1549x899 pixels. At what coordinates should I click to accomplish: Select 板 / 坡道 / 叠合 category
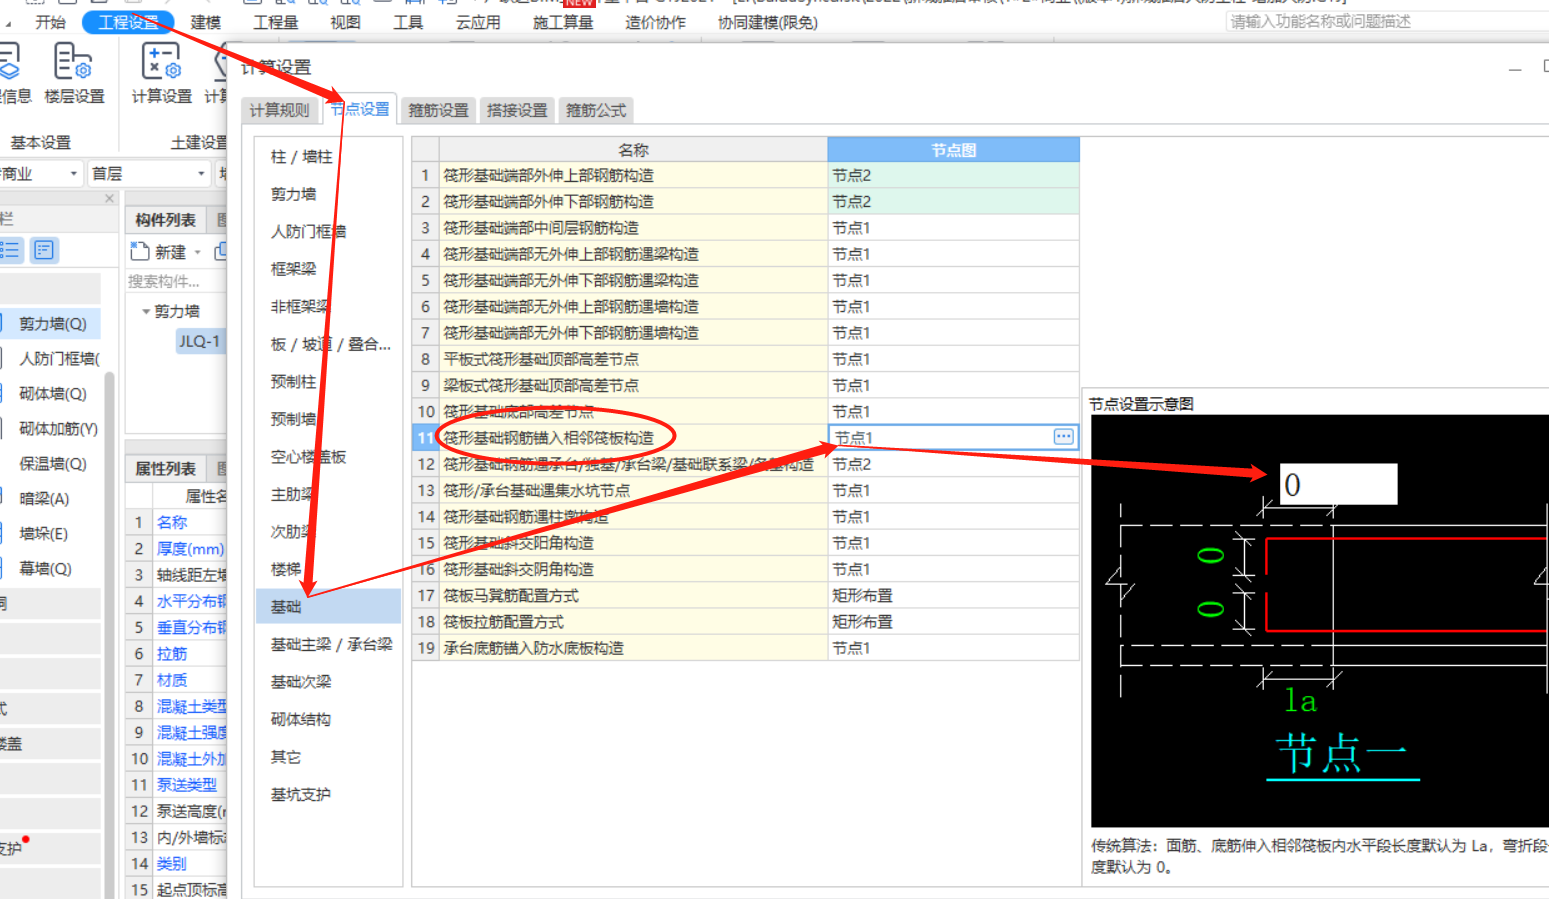pos(328,344)
